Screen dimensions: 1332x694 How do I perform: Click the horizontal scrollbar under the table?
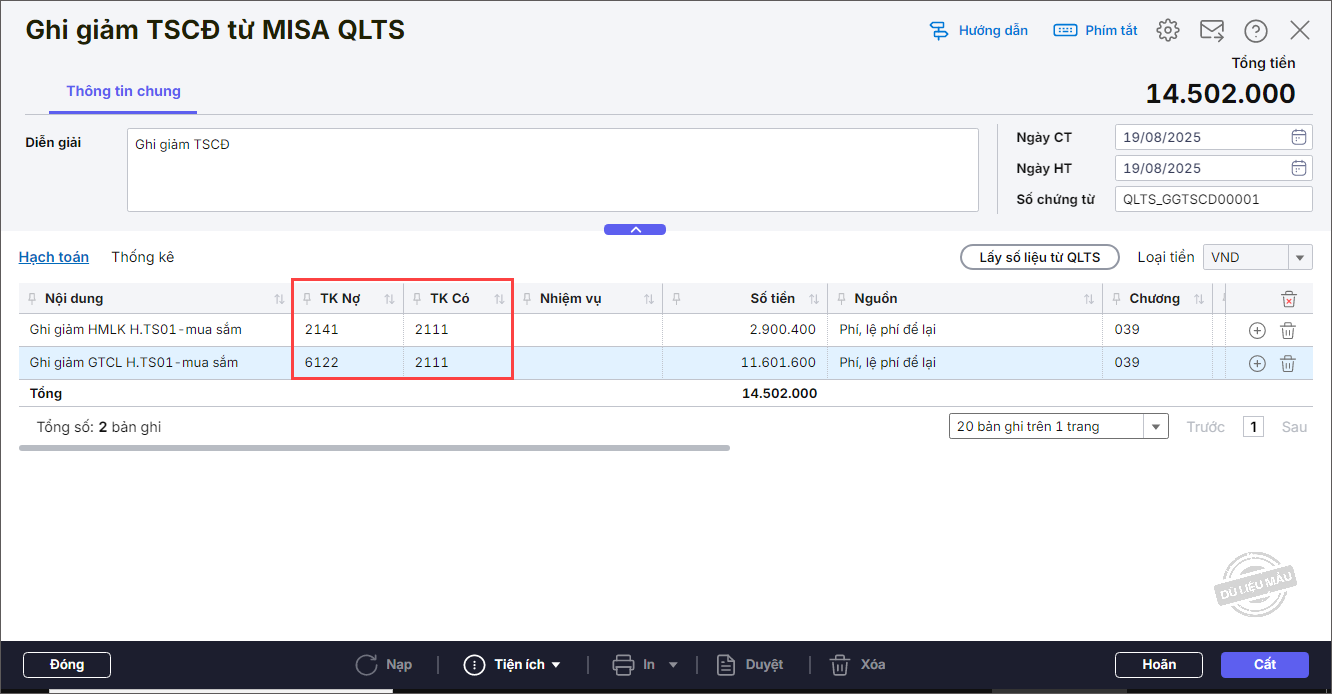click(374, 448)
